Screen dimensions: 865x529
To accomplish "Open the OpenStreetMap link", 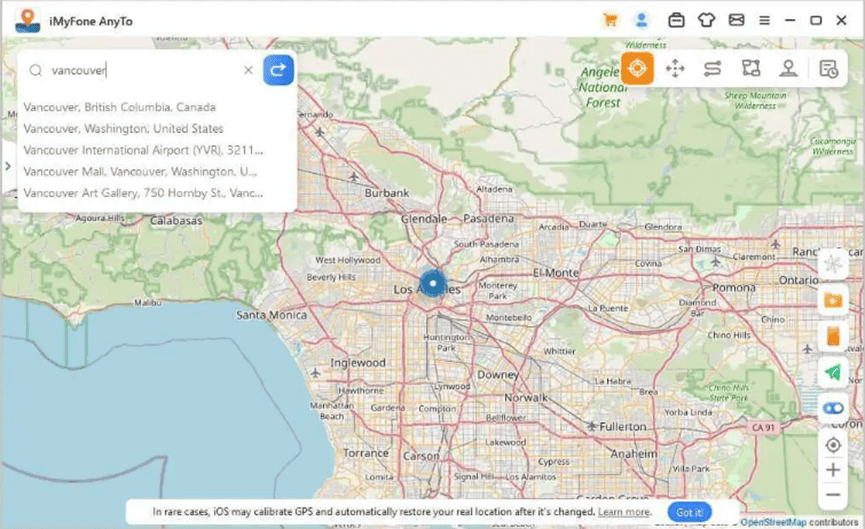I will coord(773,522).
